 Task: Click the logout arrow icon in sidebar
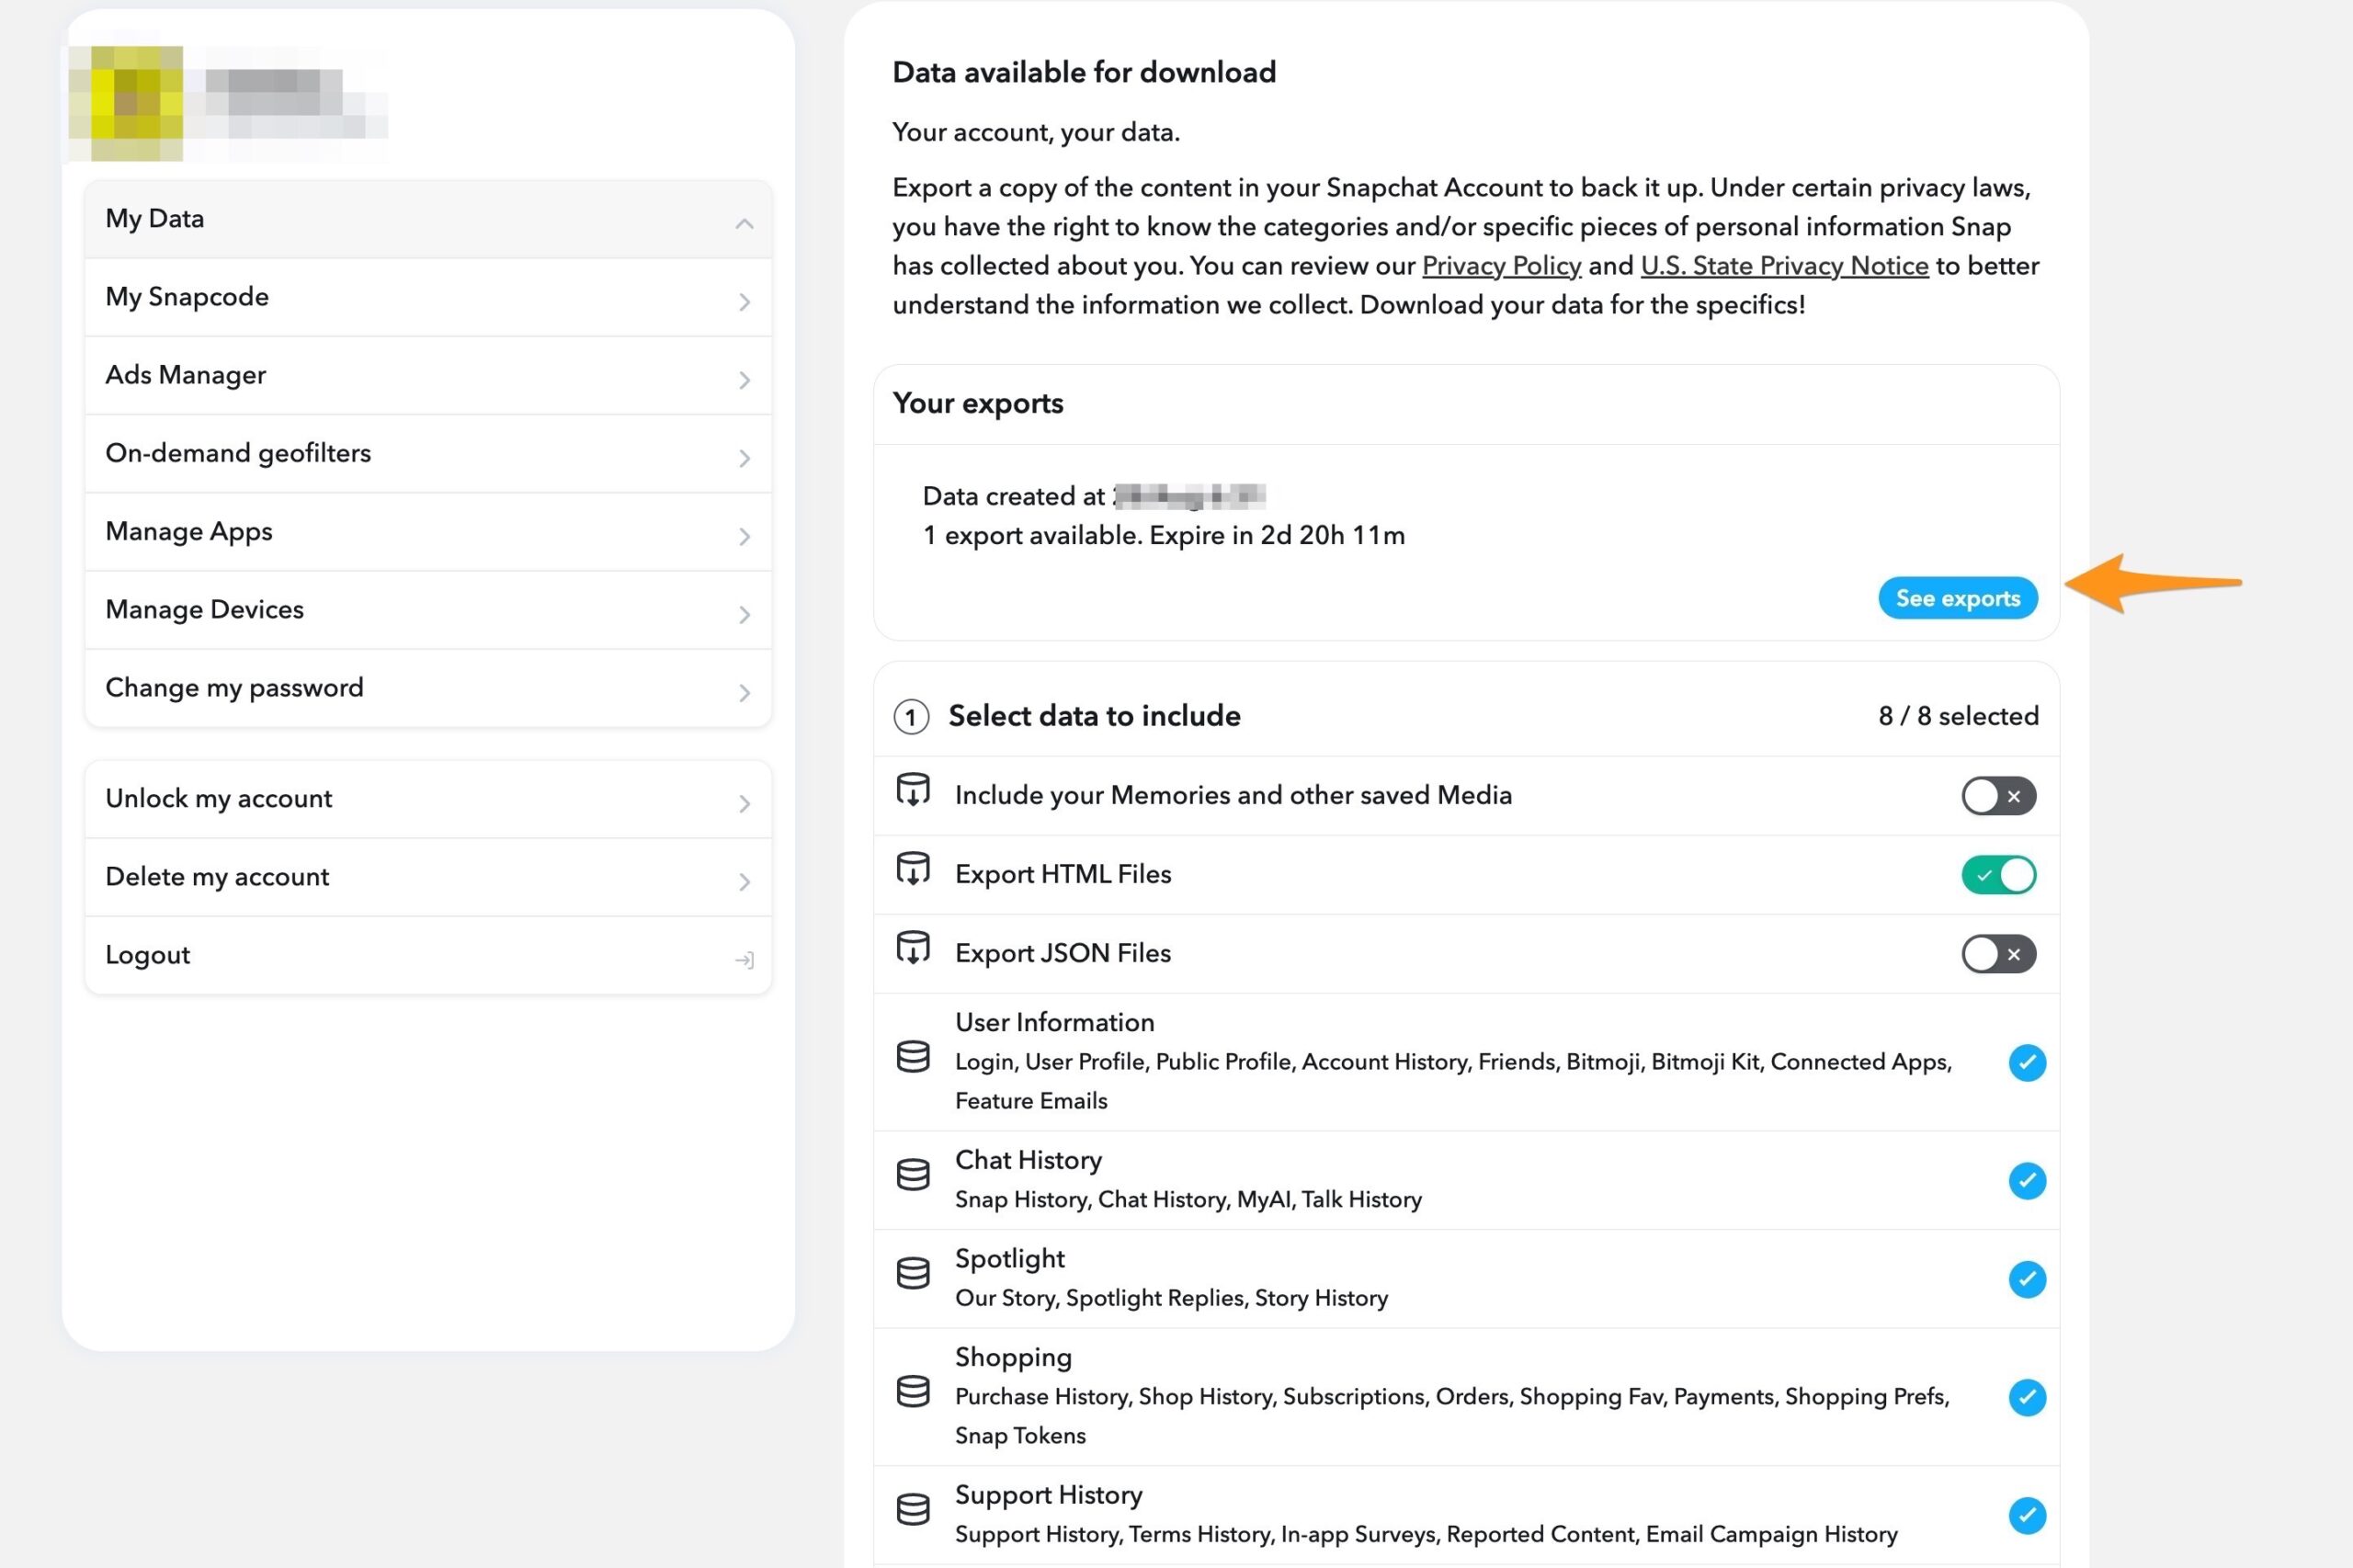pyautogui.click(x=744, y=960)
